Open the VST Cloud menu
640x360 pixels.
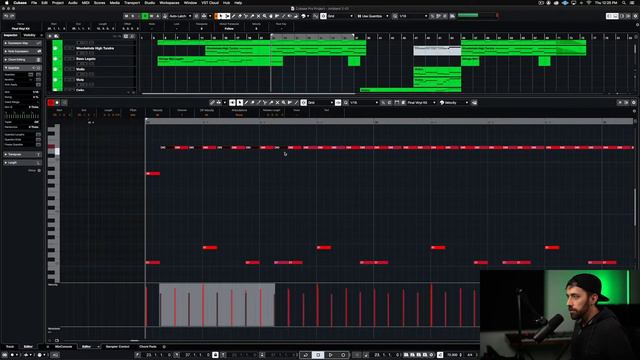click(x=210, y=2)
